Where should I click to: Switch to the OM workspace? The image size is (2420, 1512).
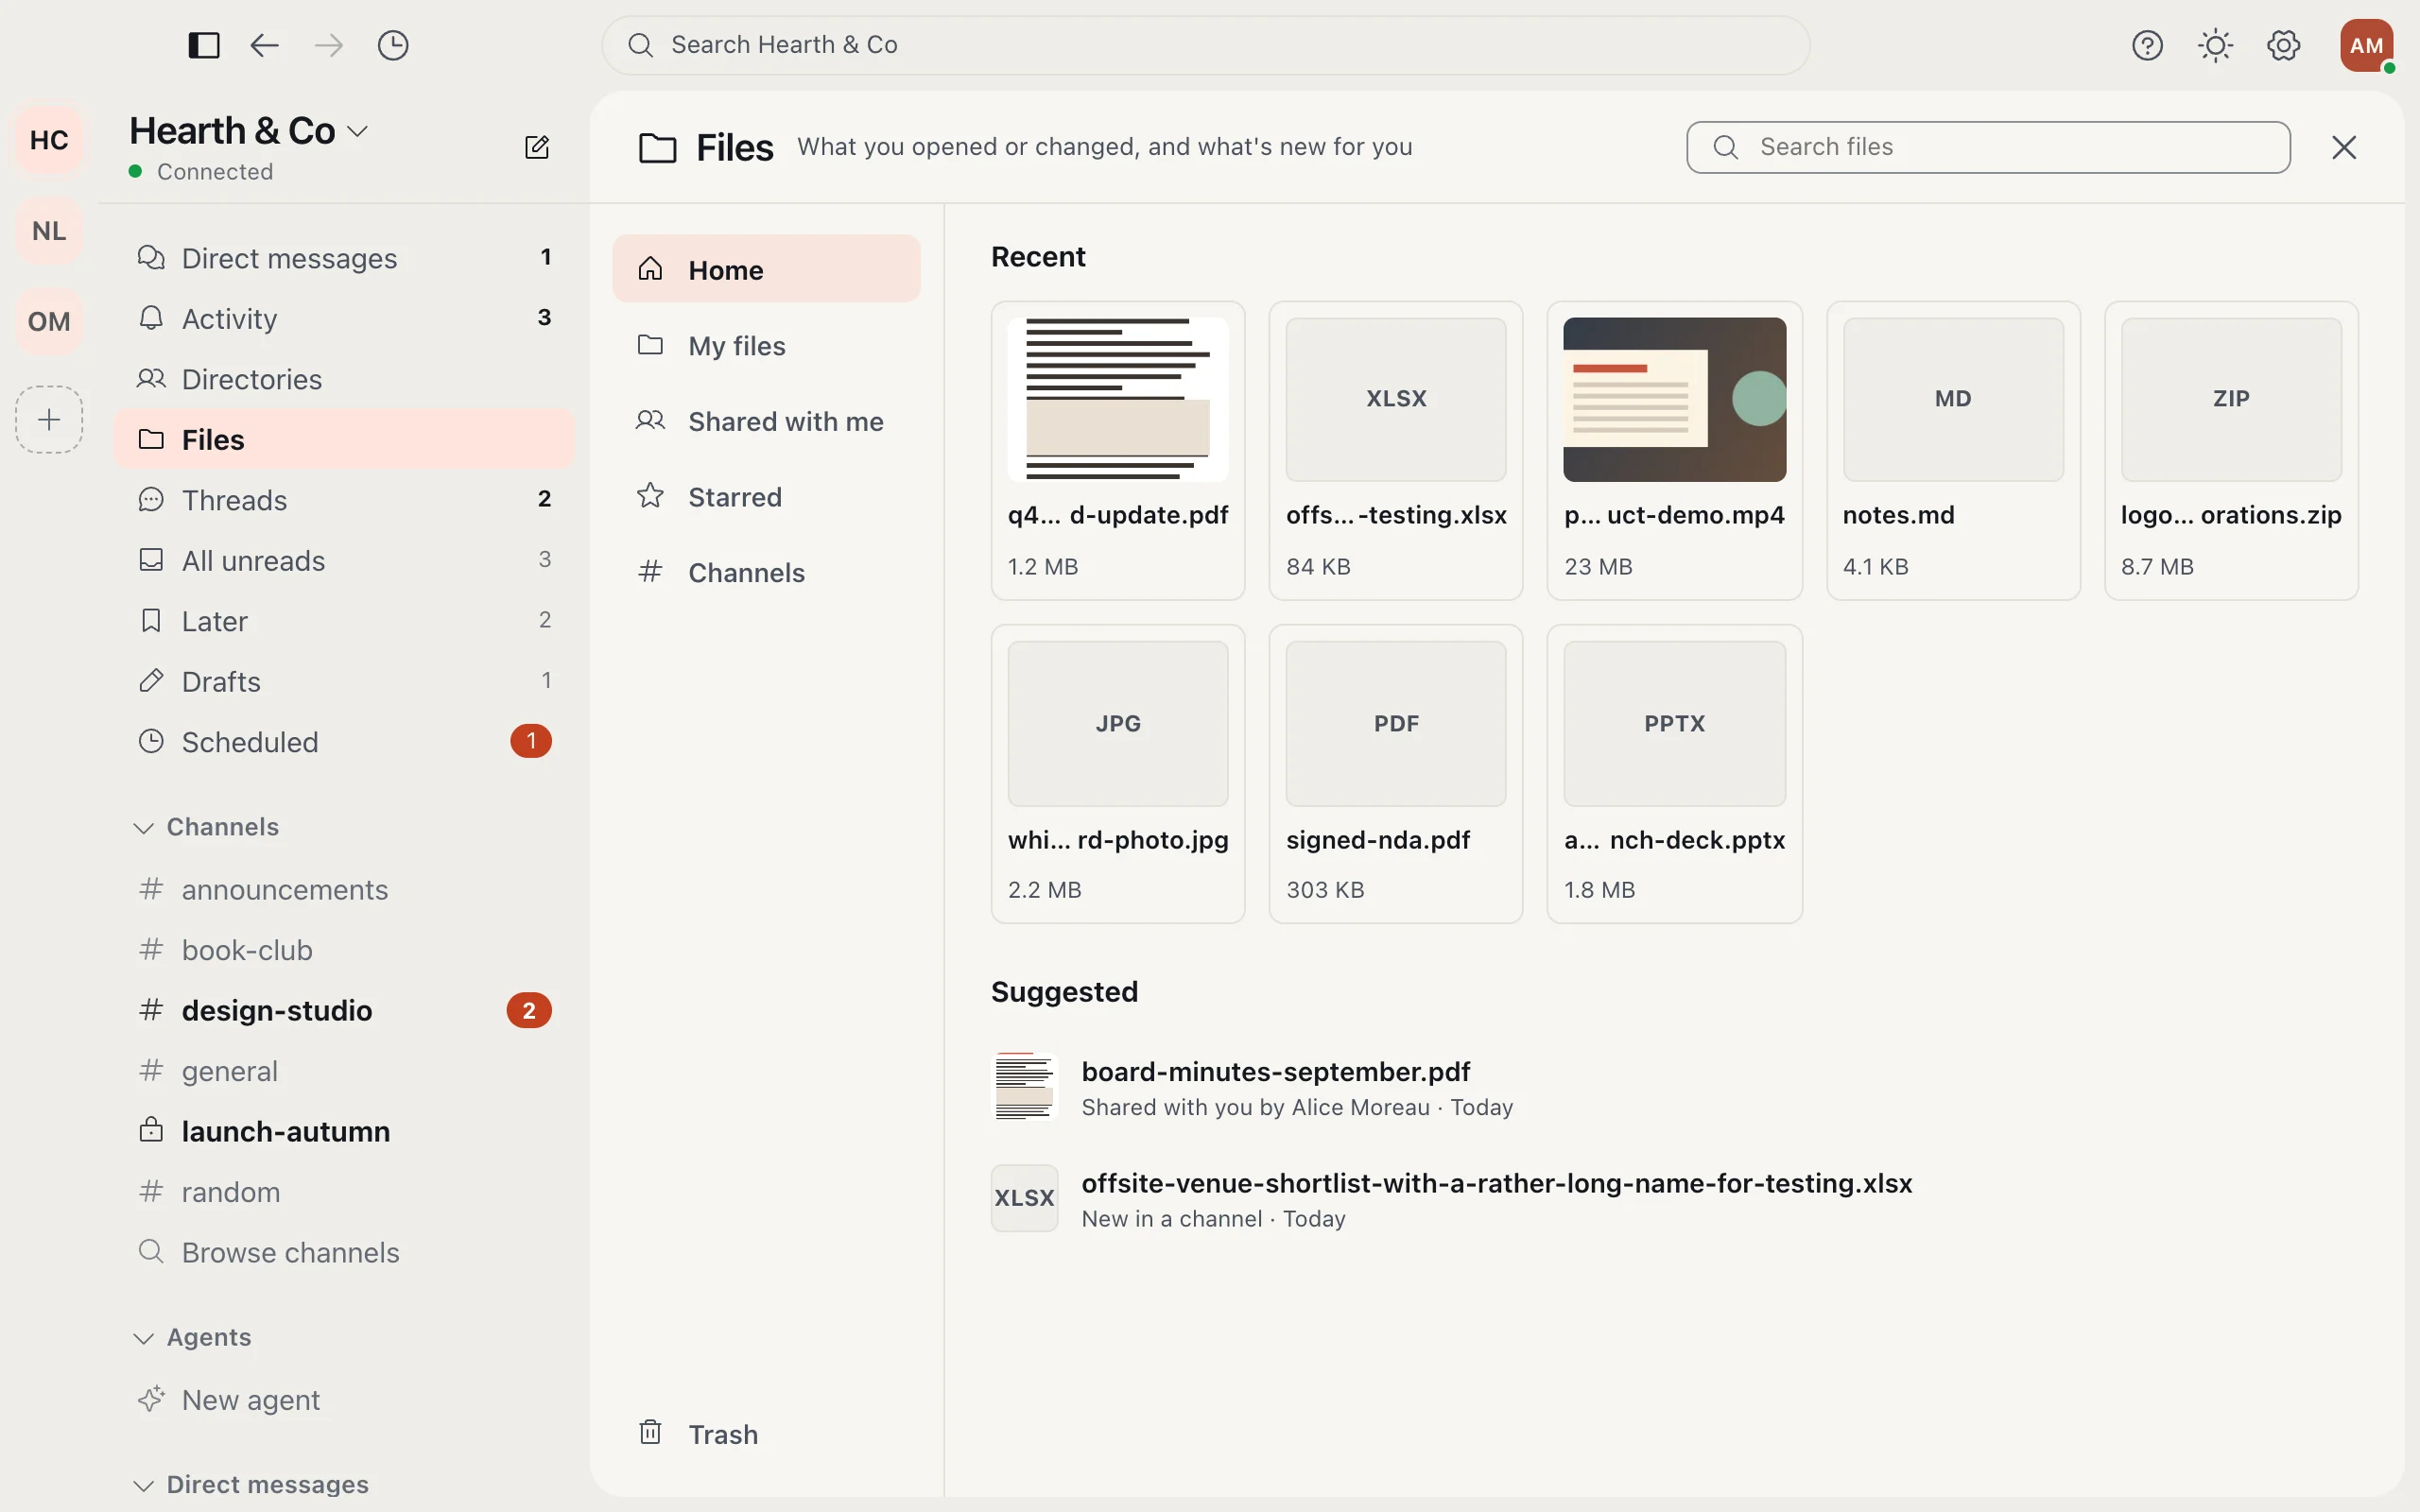pos(49,321)
